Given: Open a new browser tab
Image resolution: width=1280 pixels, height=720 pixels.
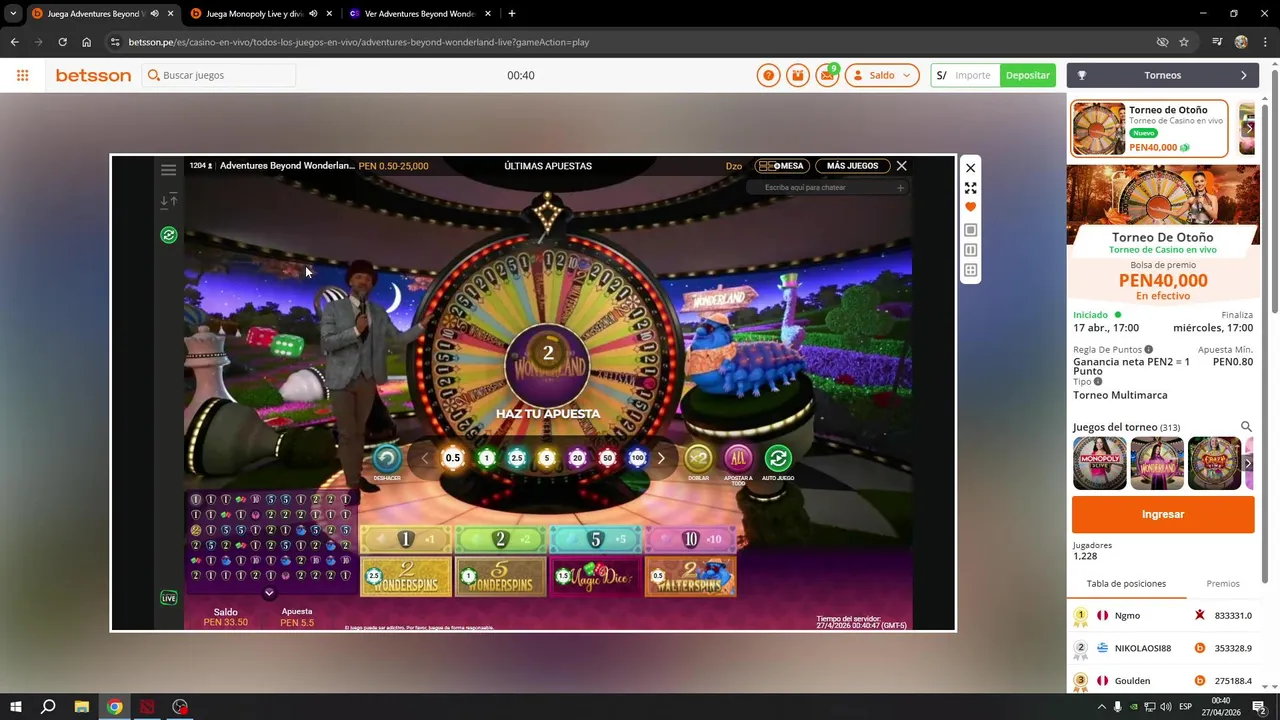Looking at the screenshot, I should point(511,14).
